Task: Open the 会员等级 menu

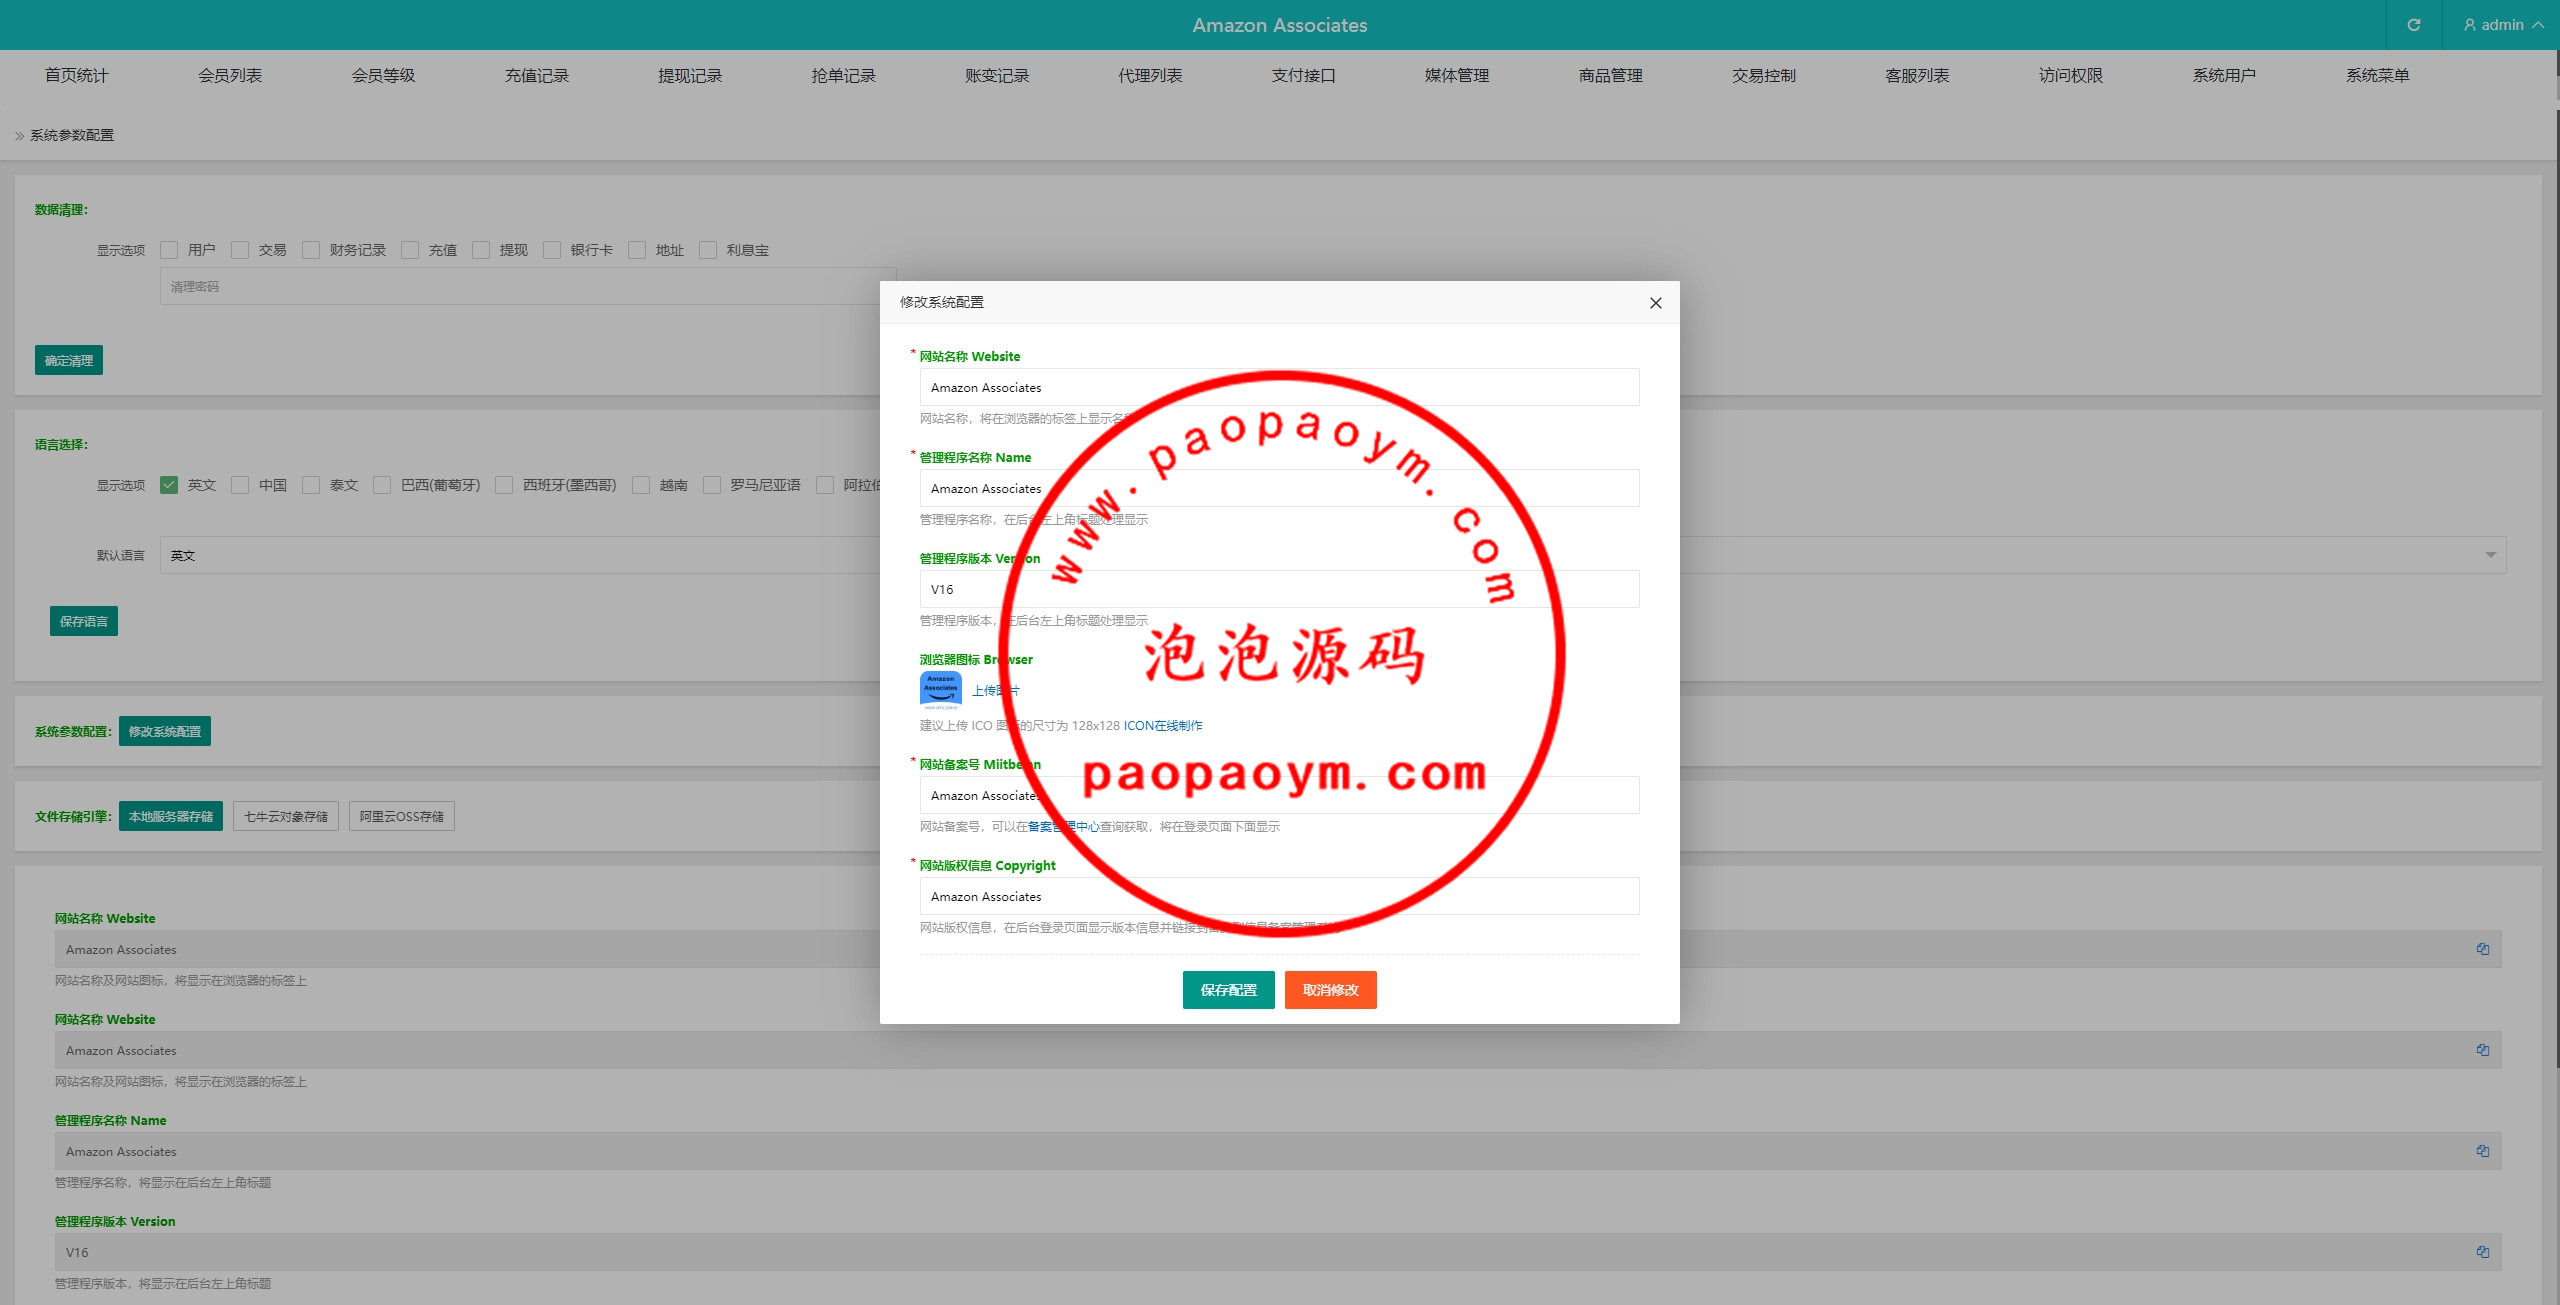Action: (x=383, y=76)
